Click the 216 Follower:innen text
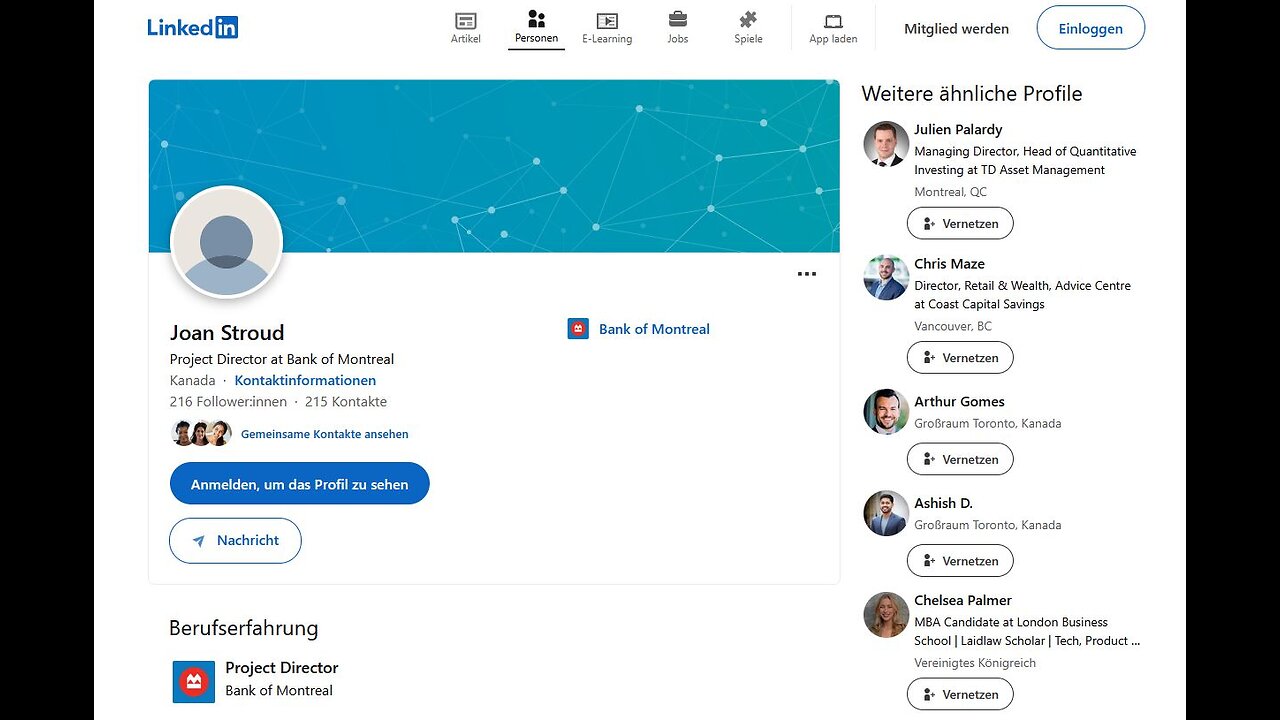Viewport: 1280px width, 720px height. click(x=228, y=401)
